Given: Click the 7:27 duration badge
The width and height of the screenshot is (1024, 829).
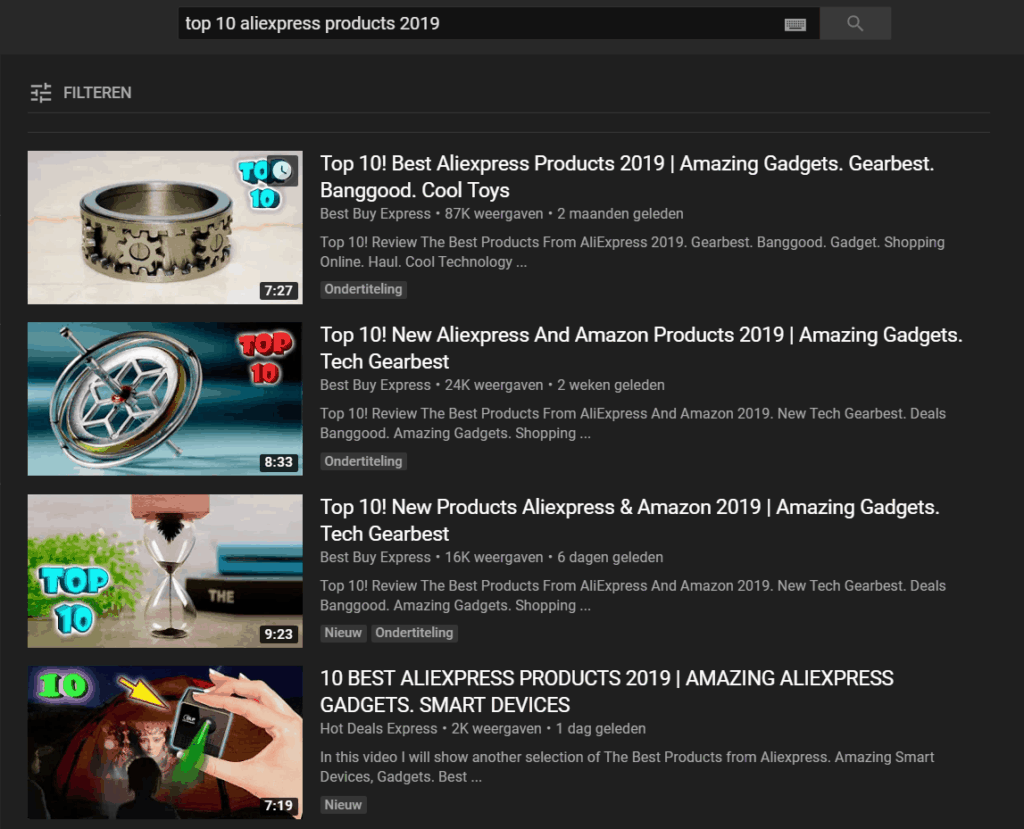Looking at the screenshot, I should click(x=278, y=290).
